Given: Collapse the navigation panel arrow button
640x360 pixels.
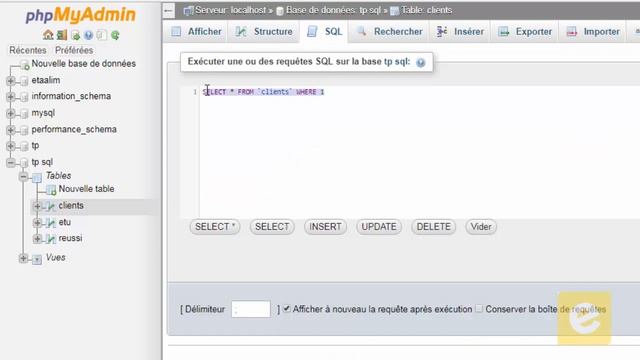Looking at the screenshot, I should pyautogui.click(x=169, y=11).
